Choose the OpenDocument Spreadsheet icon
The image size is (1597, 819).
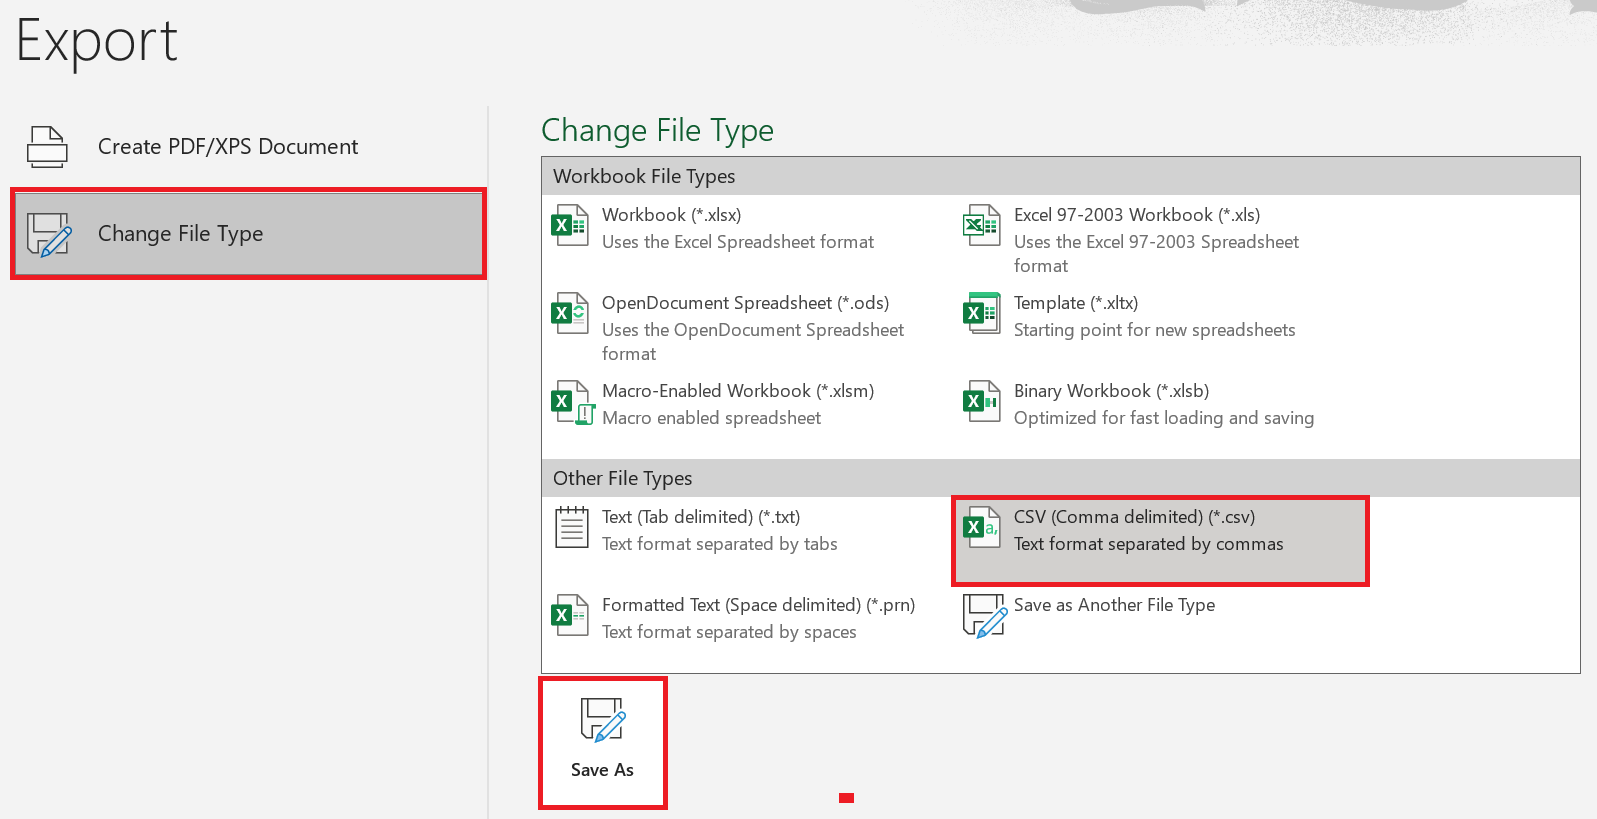click(570, 313)
